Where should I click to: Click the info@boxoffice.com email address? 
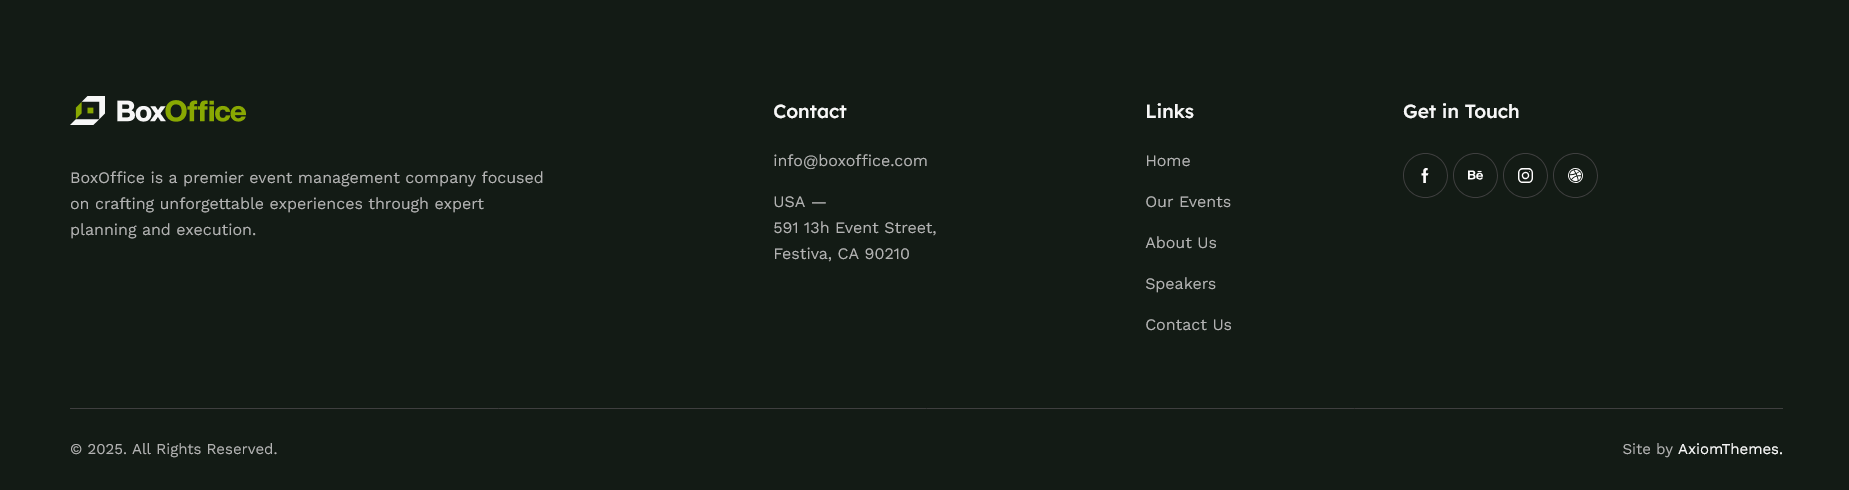(850, 161)
